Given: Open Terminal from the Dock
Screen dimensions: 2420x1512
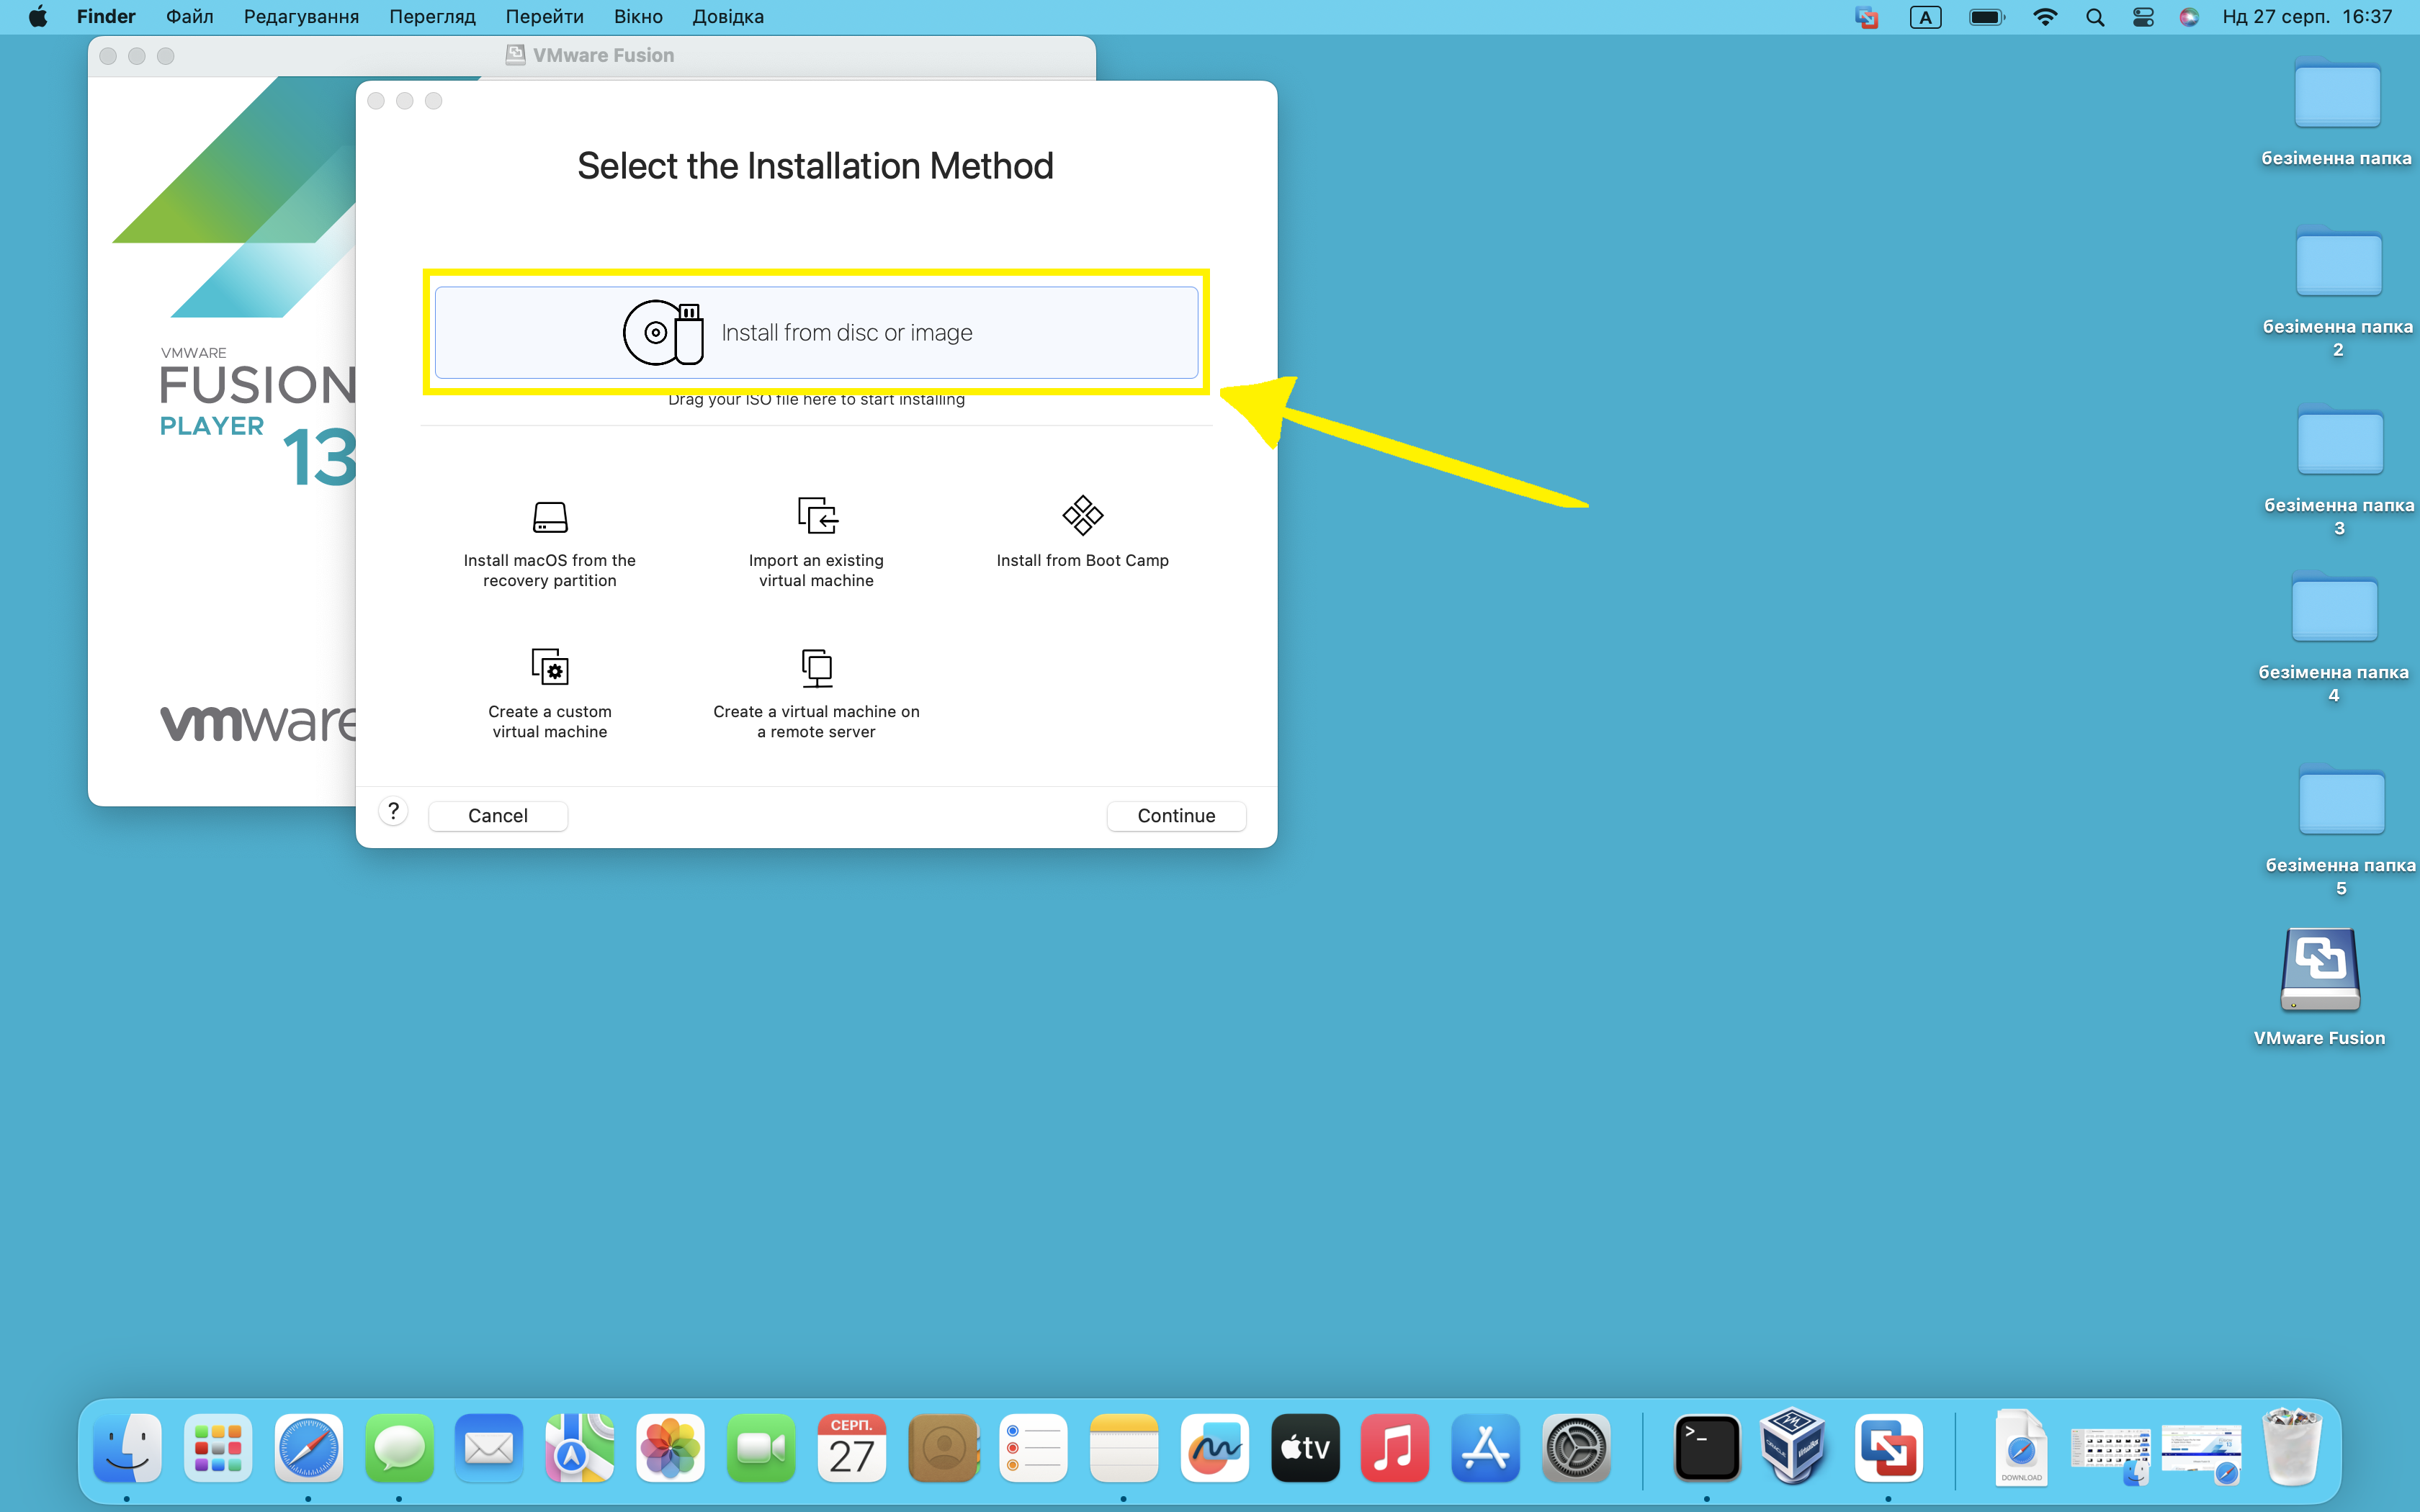Looking at the screenshot, I should [1706, 1447].
